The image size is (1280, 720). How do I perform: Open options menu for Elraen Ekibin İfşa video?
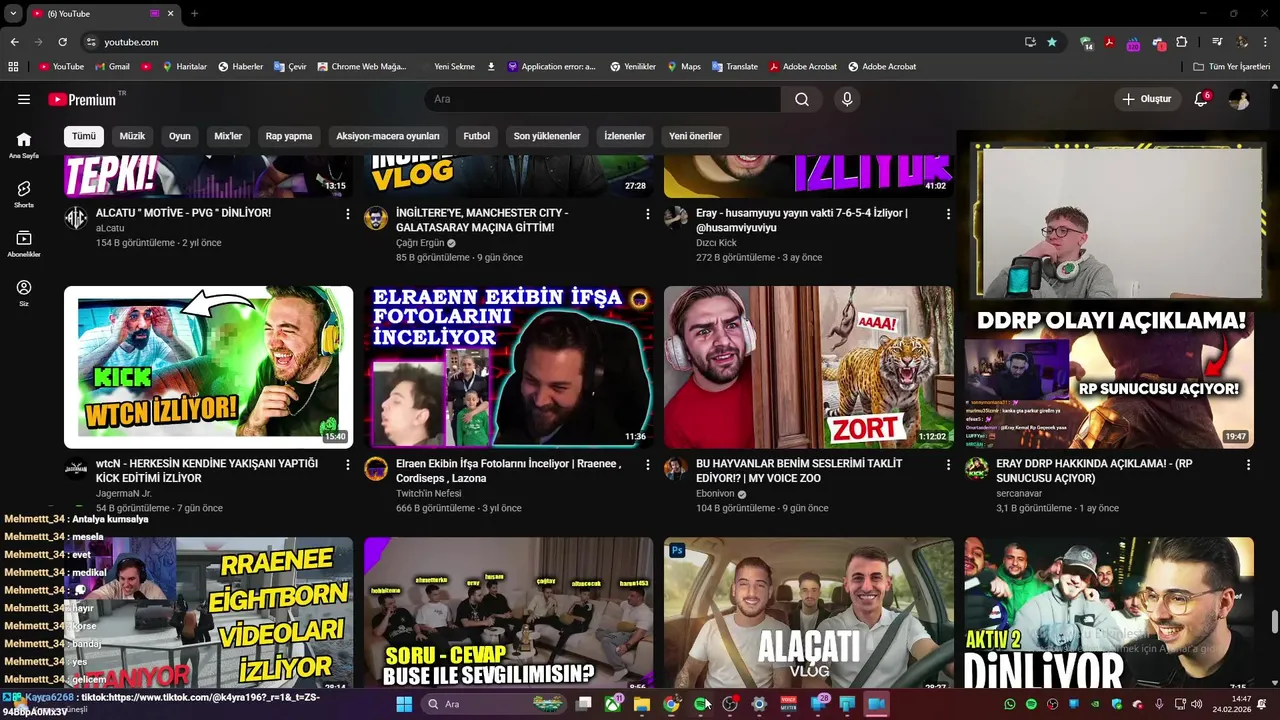point(648,465)
